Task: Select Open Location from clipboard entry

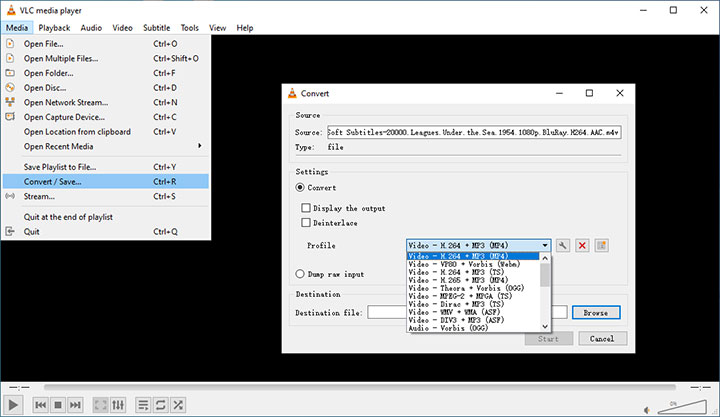Action: click(x=106, y=131)
